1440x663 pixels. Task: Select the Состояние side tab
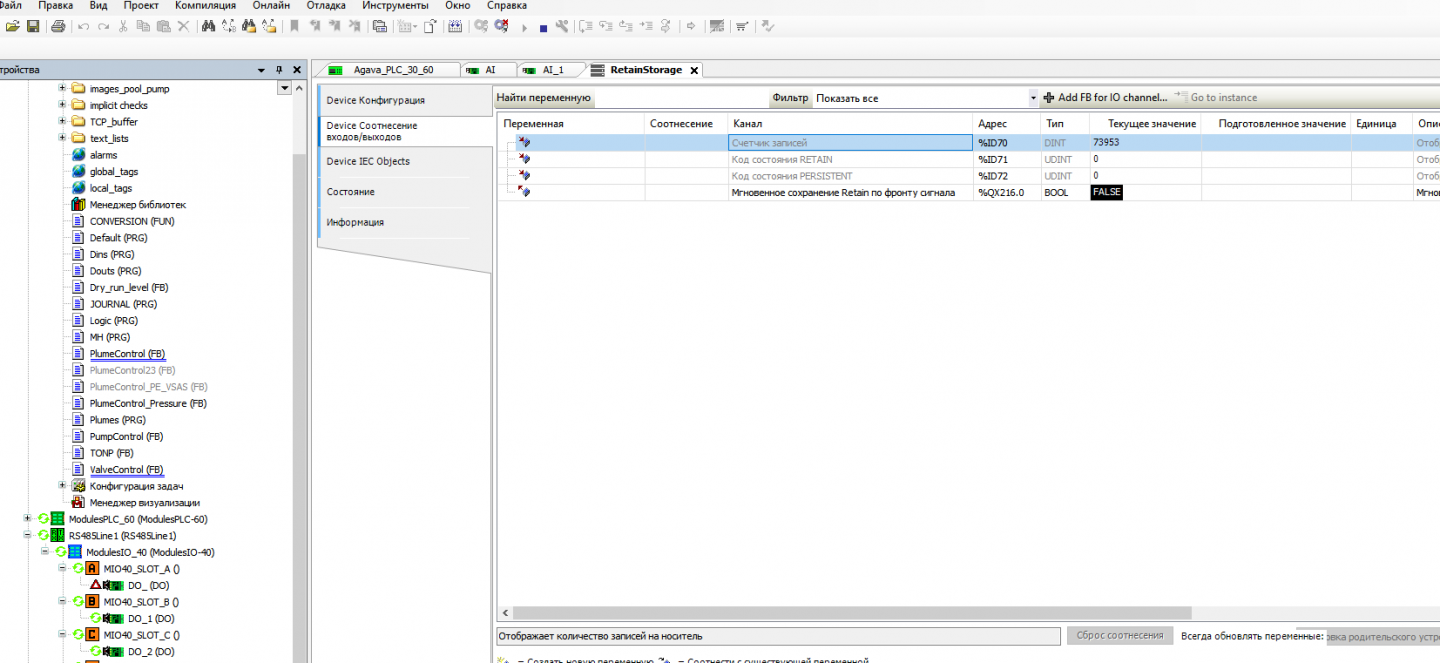tap(404, 191)
